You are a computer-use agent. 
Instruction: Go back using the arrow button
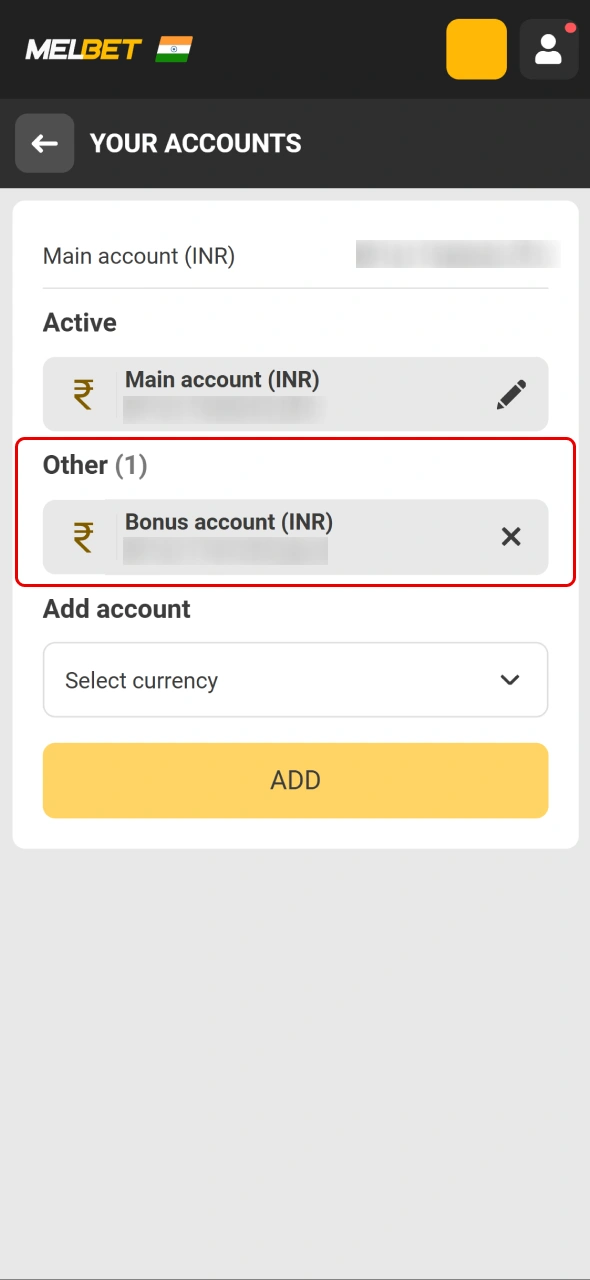tap(44, 143)
